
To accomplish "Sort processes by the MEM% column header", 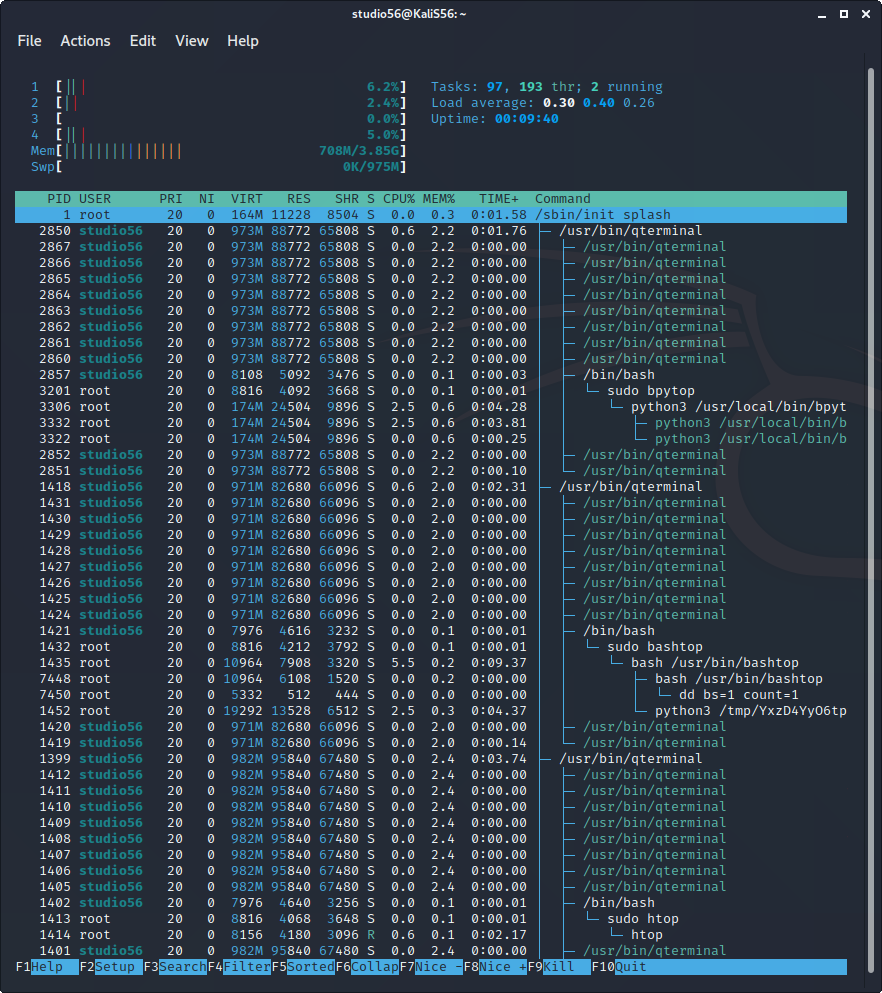I will [x=438, y=198].
